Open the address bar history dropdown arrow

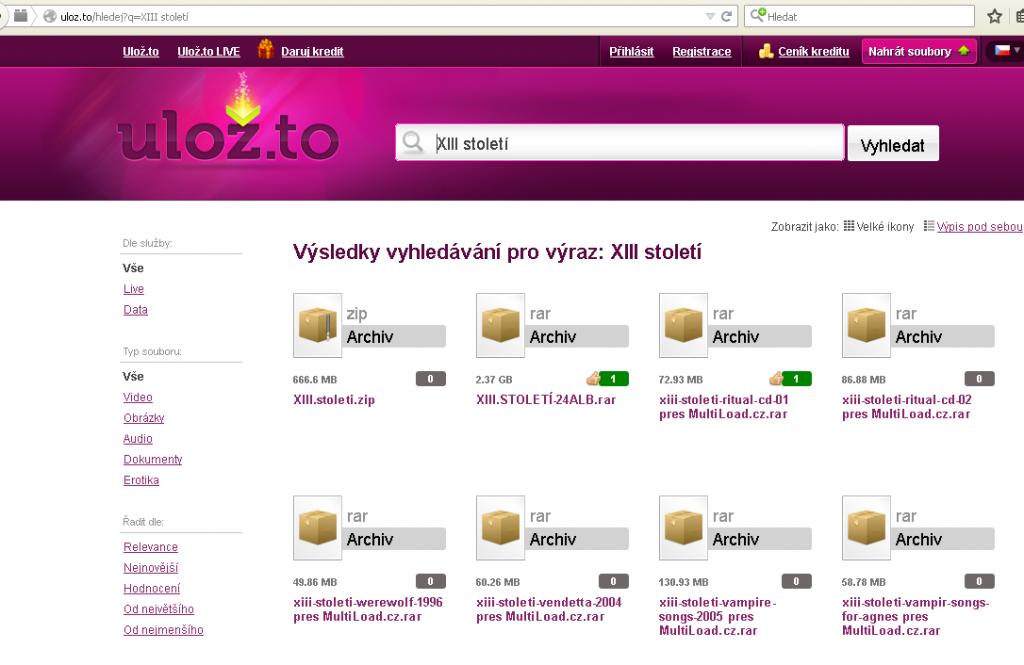click(x=710, y=16)
